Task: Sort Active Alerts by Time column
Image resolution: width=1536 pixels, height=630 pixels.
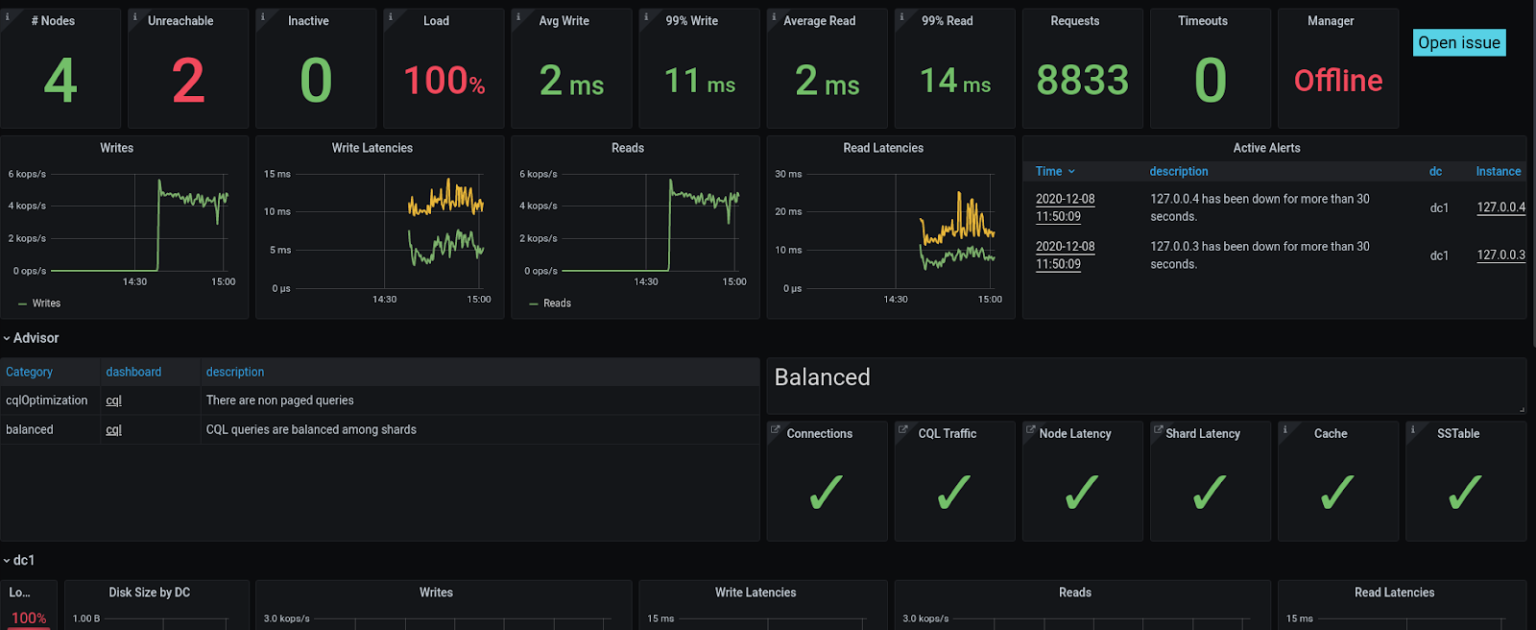Action: pos(1055,171)
